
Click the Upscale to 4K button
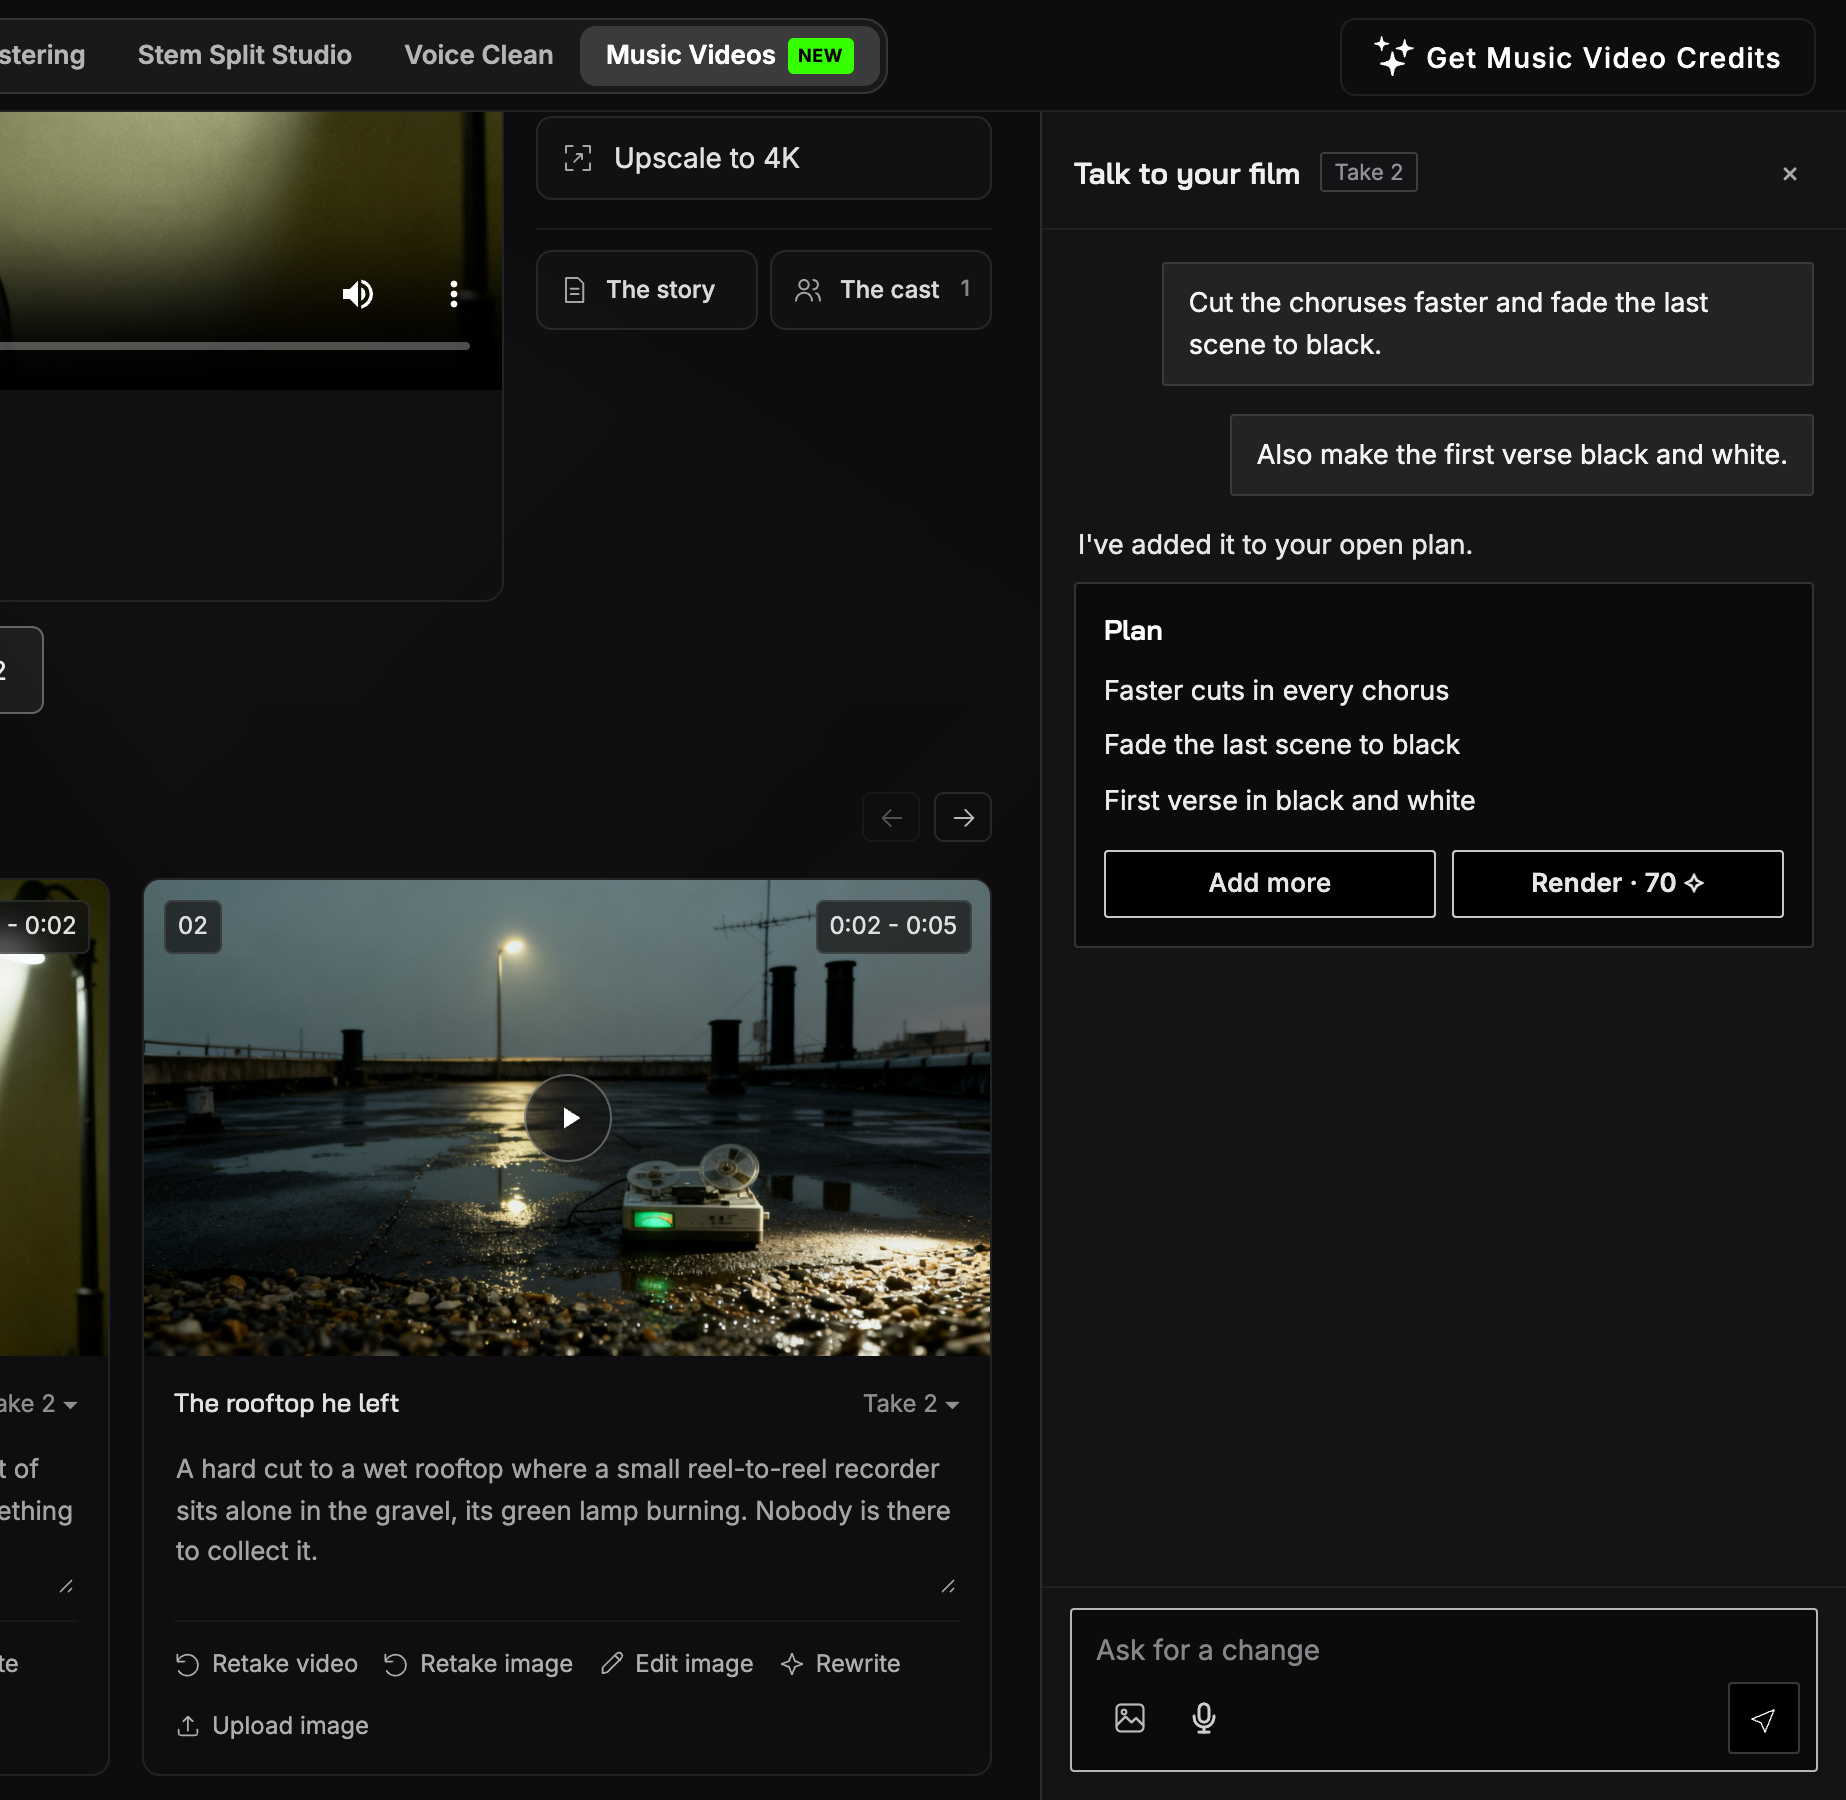coord(764,158)
